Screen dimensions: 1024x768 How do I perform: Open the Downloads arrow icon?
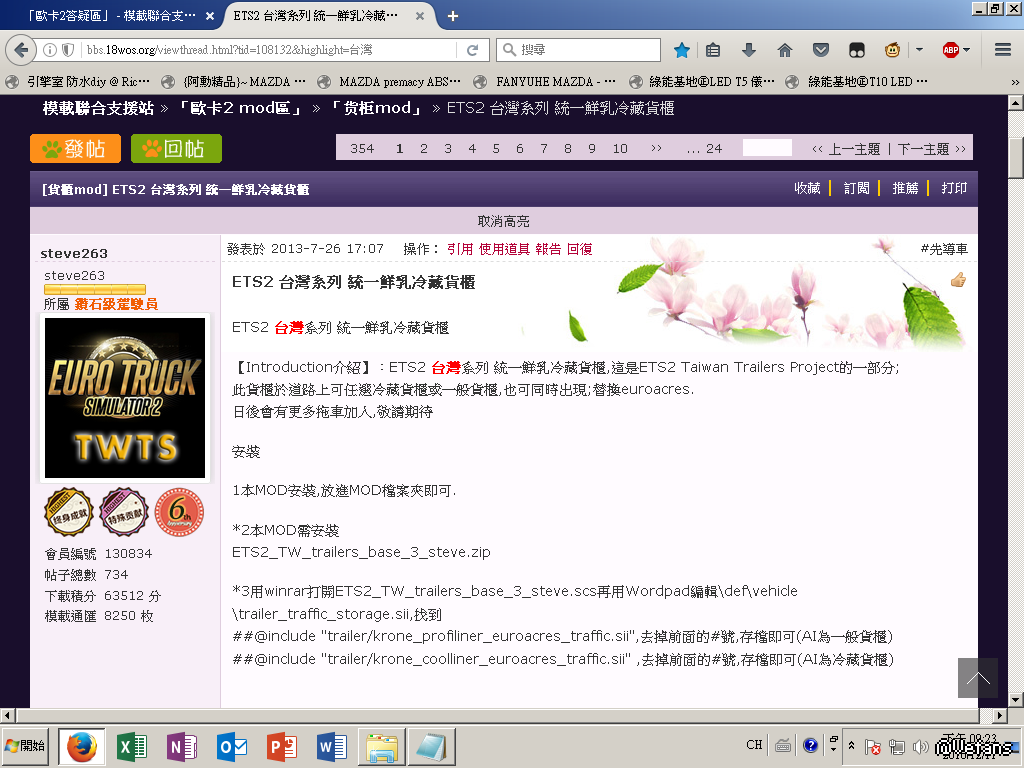[x=748, y=50]
